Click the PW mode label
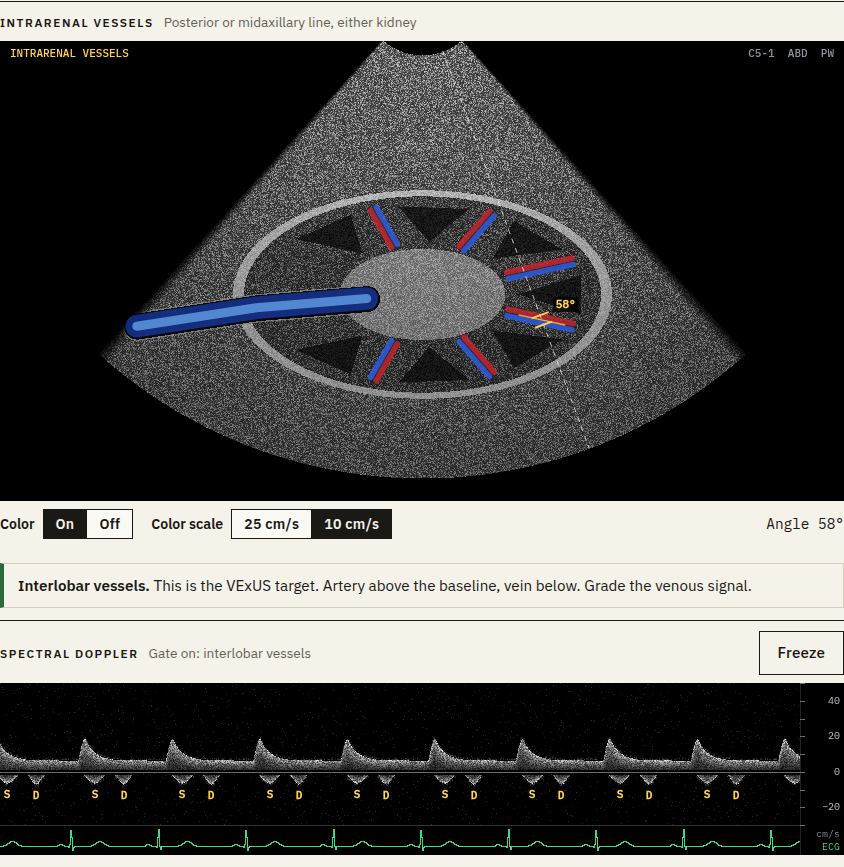The width and height of the screenshot is (844, 867). pos(827,53)
